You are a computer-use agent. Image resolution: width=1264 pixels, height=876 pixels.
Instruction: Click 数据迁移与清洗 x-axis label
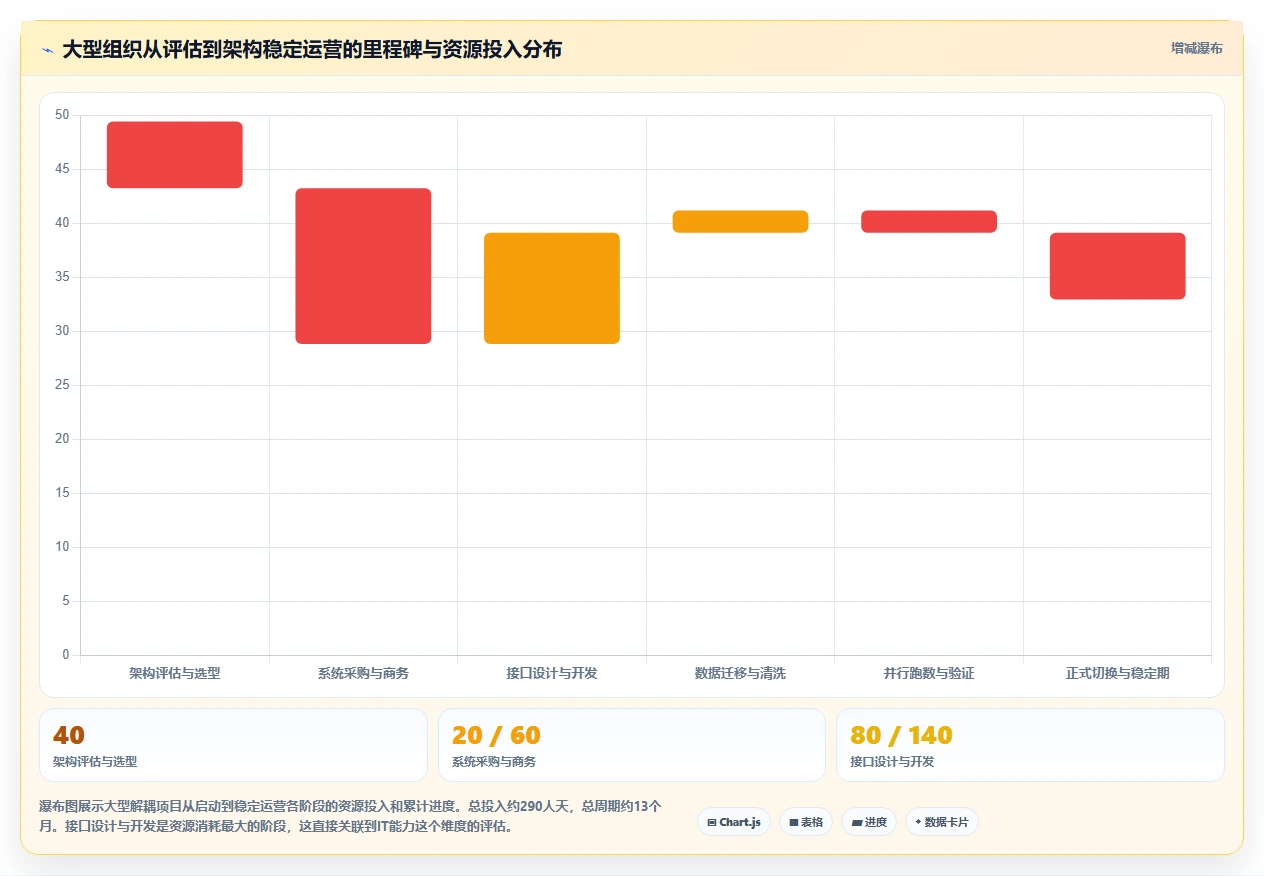(x=740, y=673)
